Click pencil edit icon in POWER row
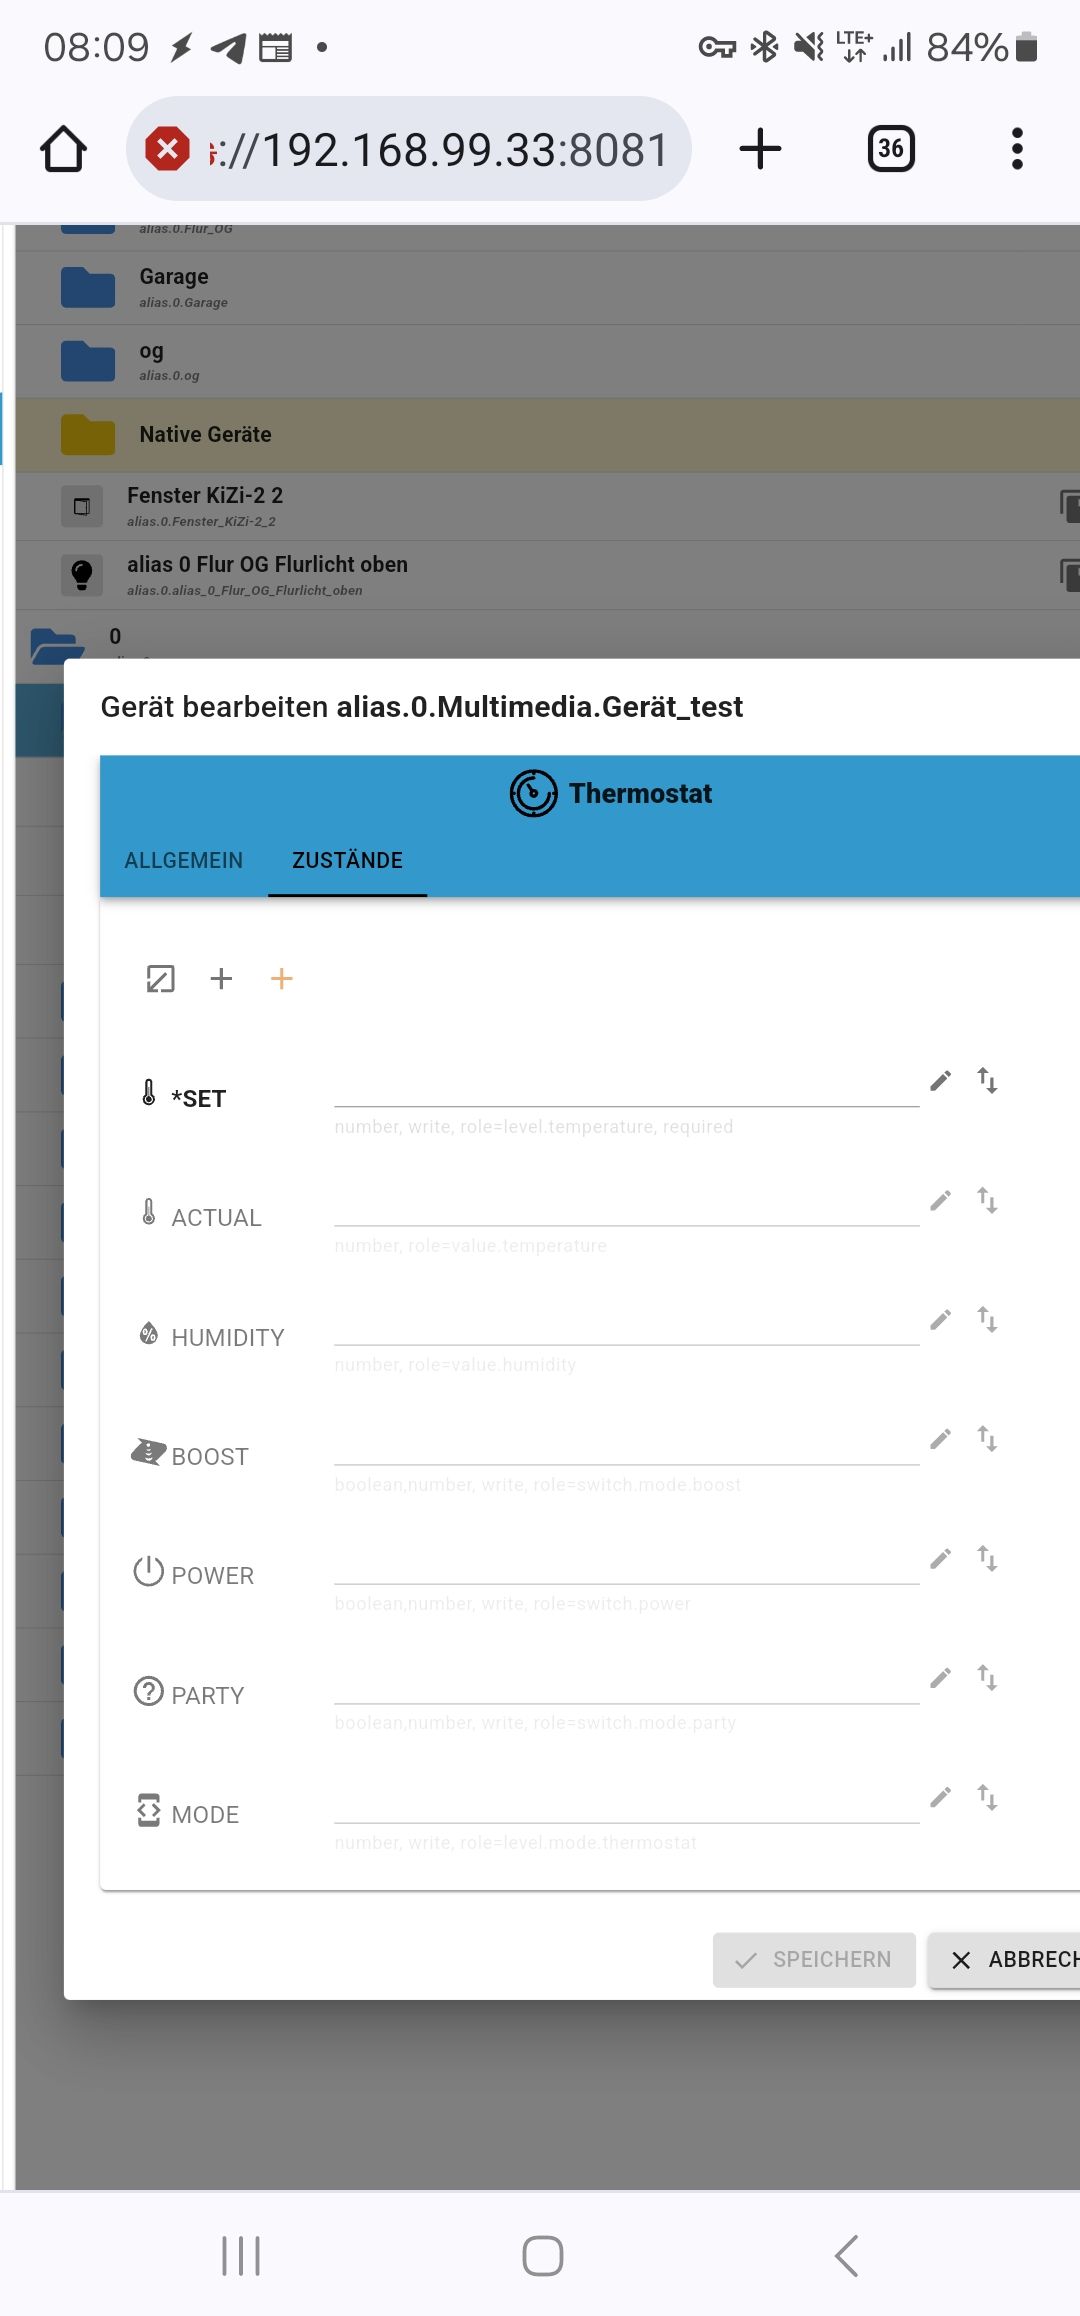 [x=940, y=1559]
